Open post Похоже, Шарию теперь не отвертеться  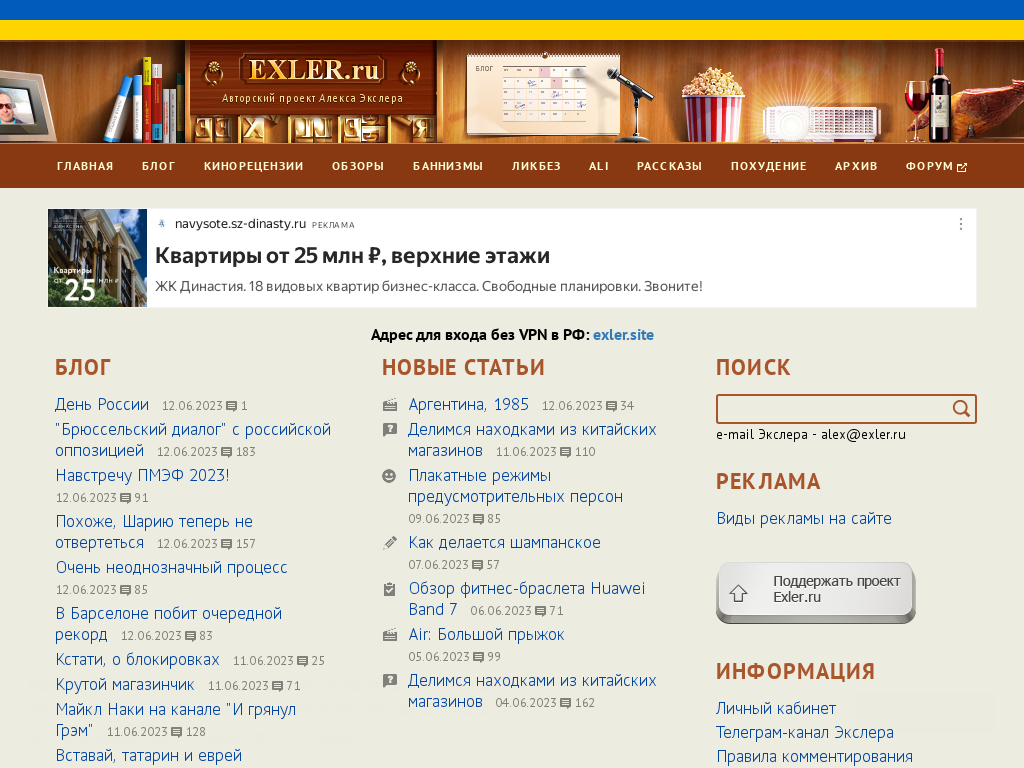coord(154,532)
